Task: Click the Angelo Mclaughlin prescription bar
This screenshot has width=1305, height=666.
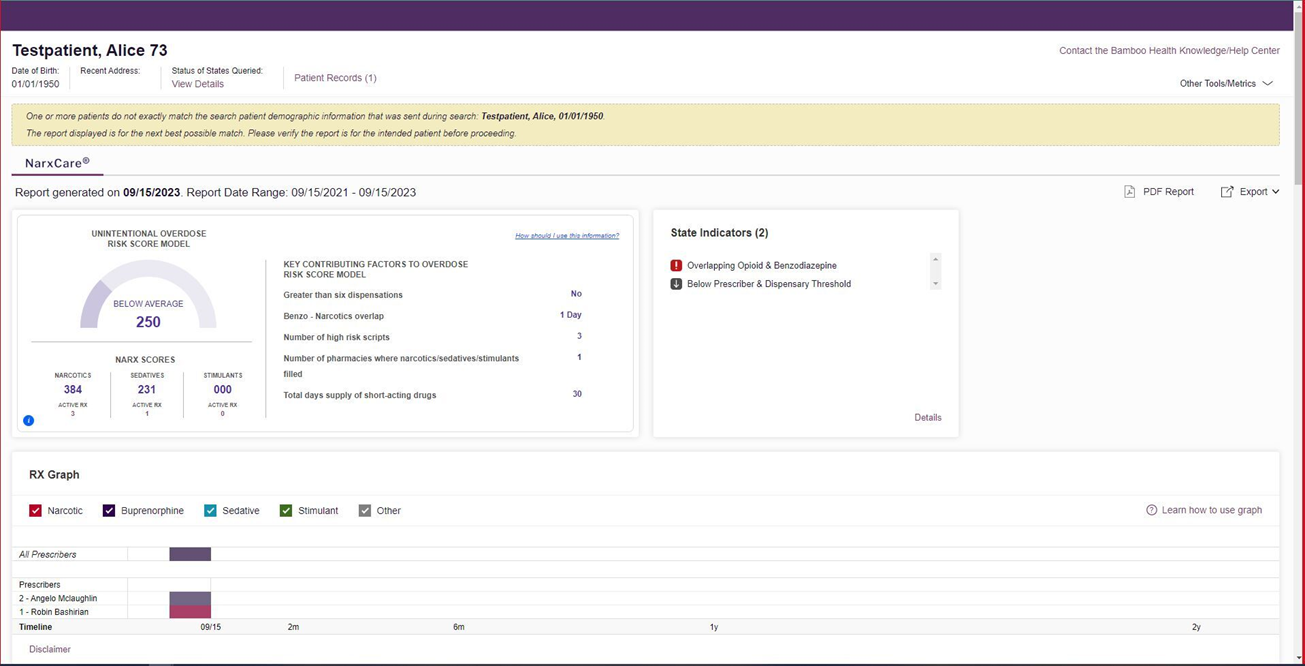Action: (190, 598)
